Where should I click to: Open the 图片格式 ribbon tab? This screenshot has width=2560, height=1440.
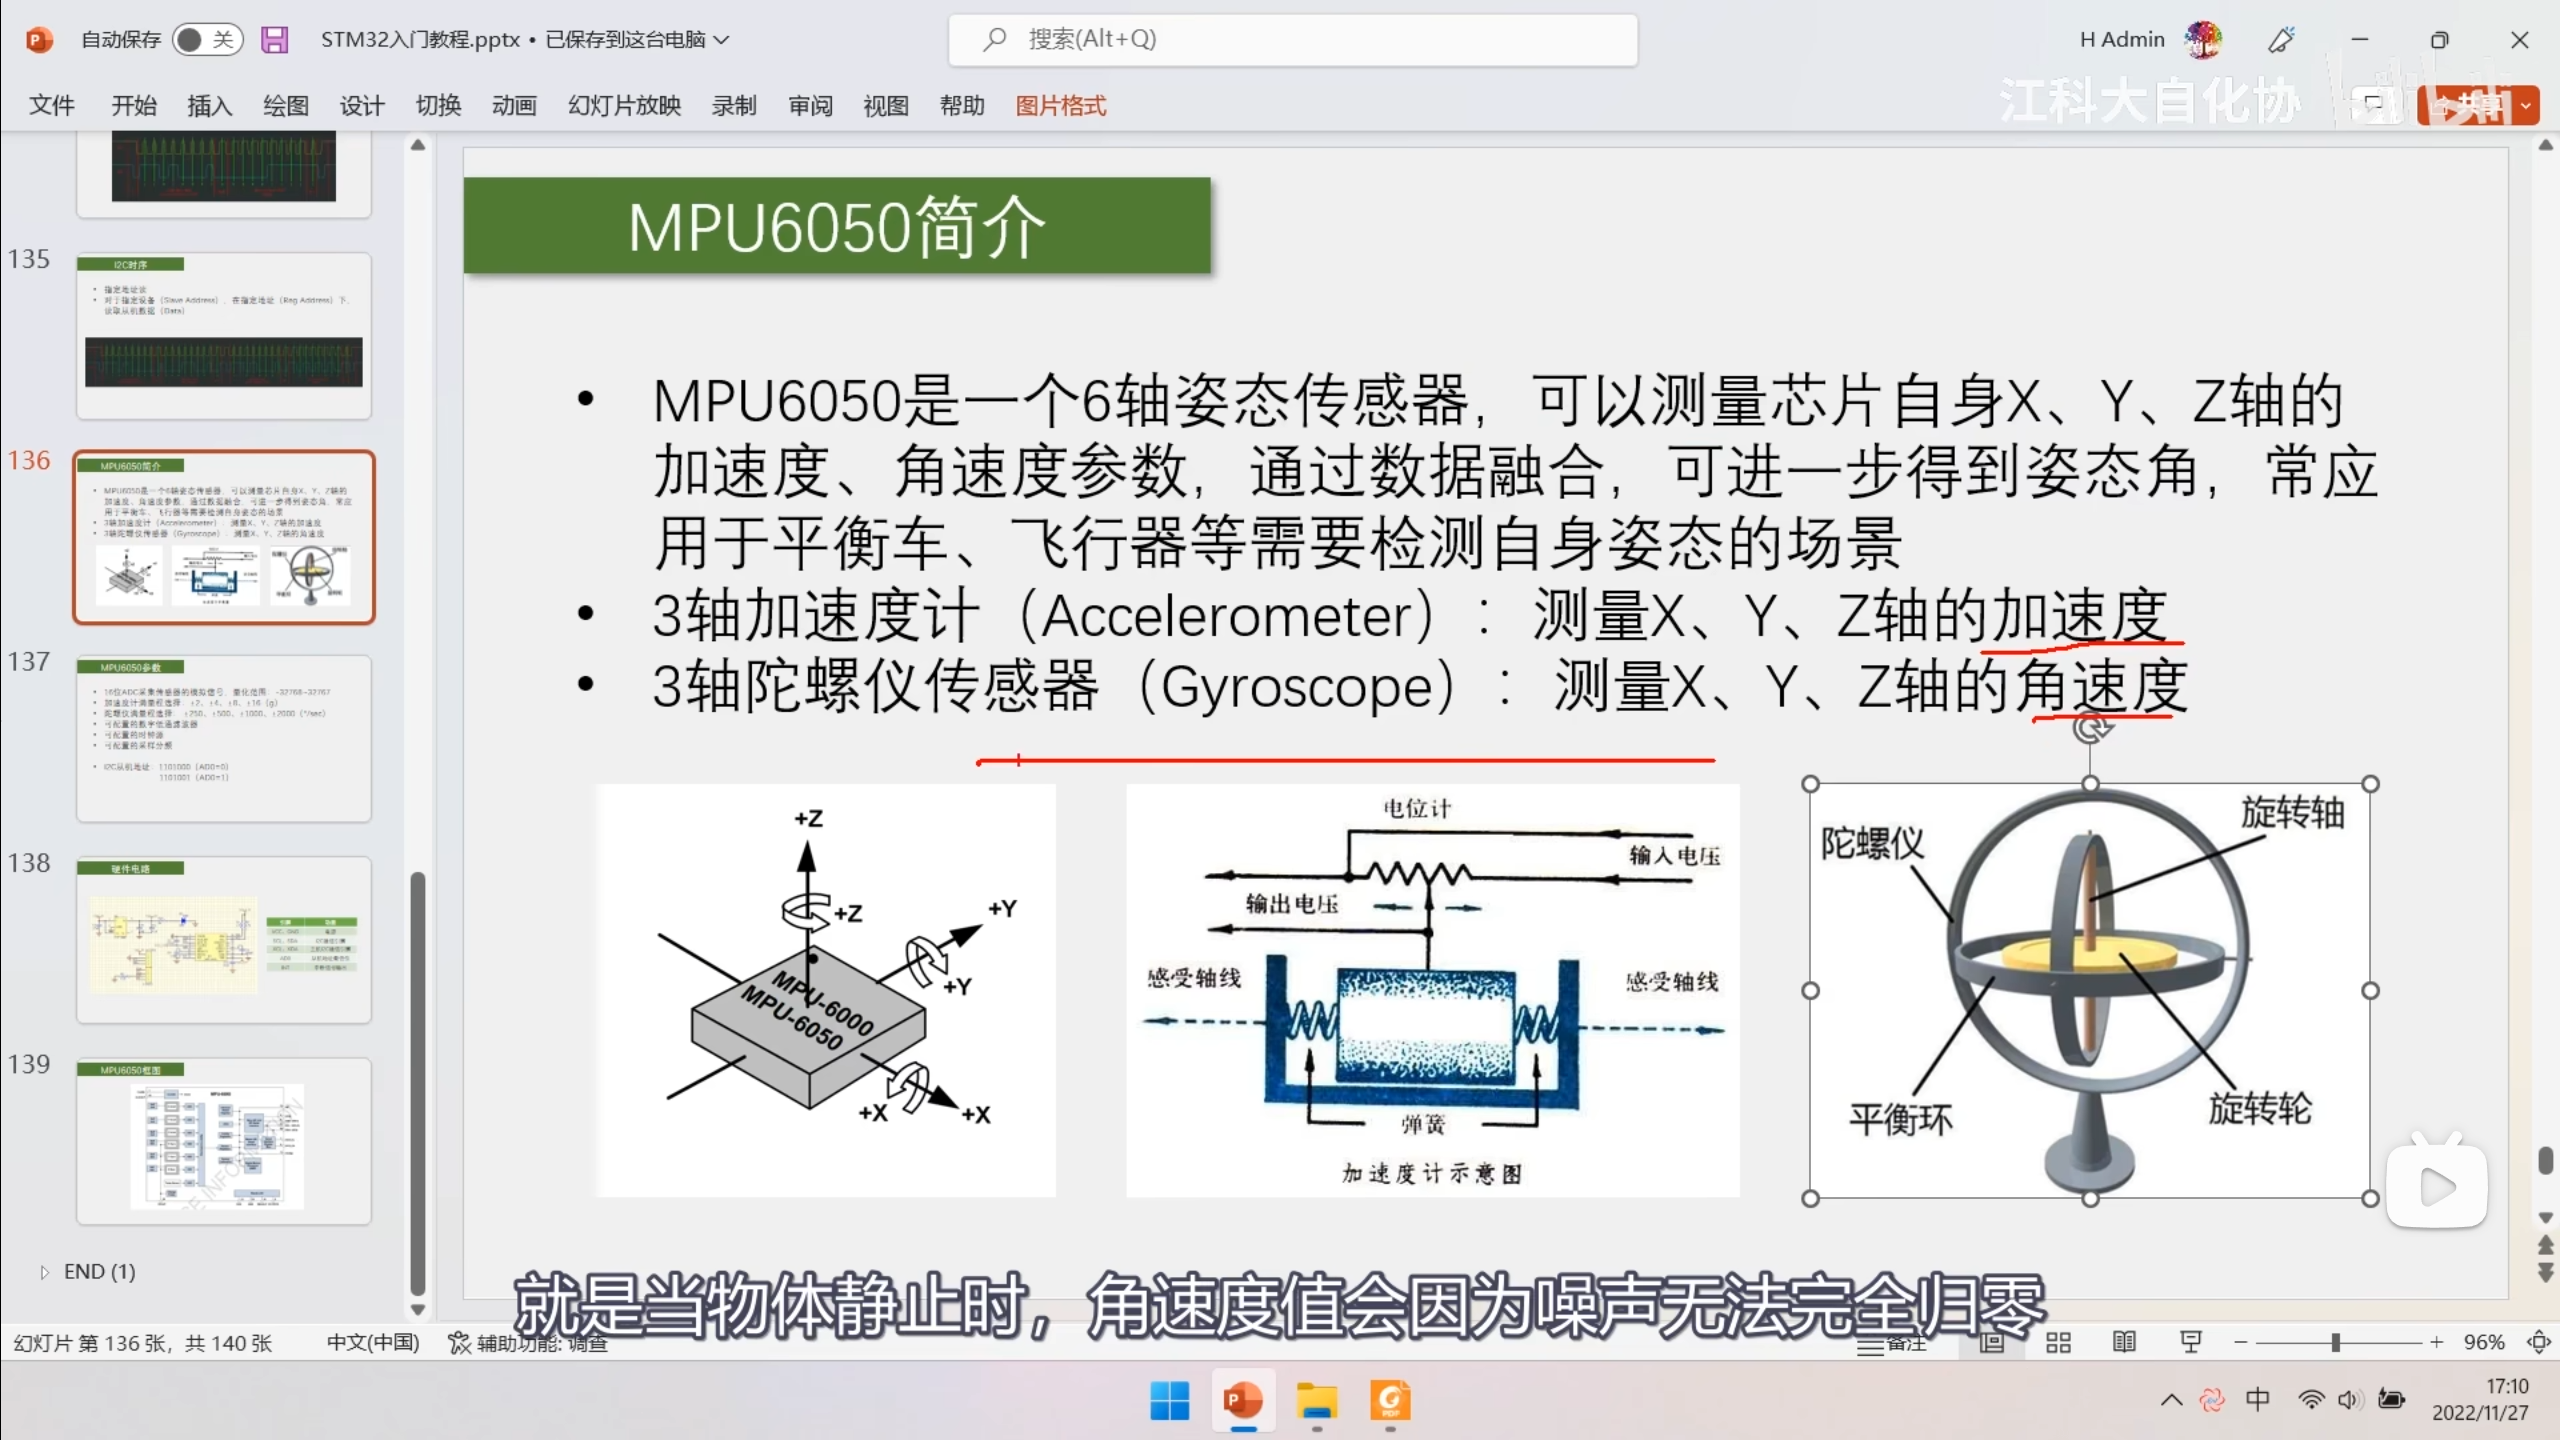pos(1060,106)
